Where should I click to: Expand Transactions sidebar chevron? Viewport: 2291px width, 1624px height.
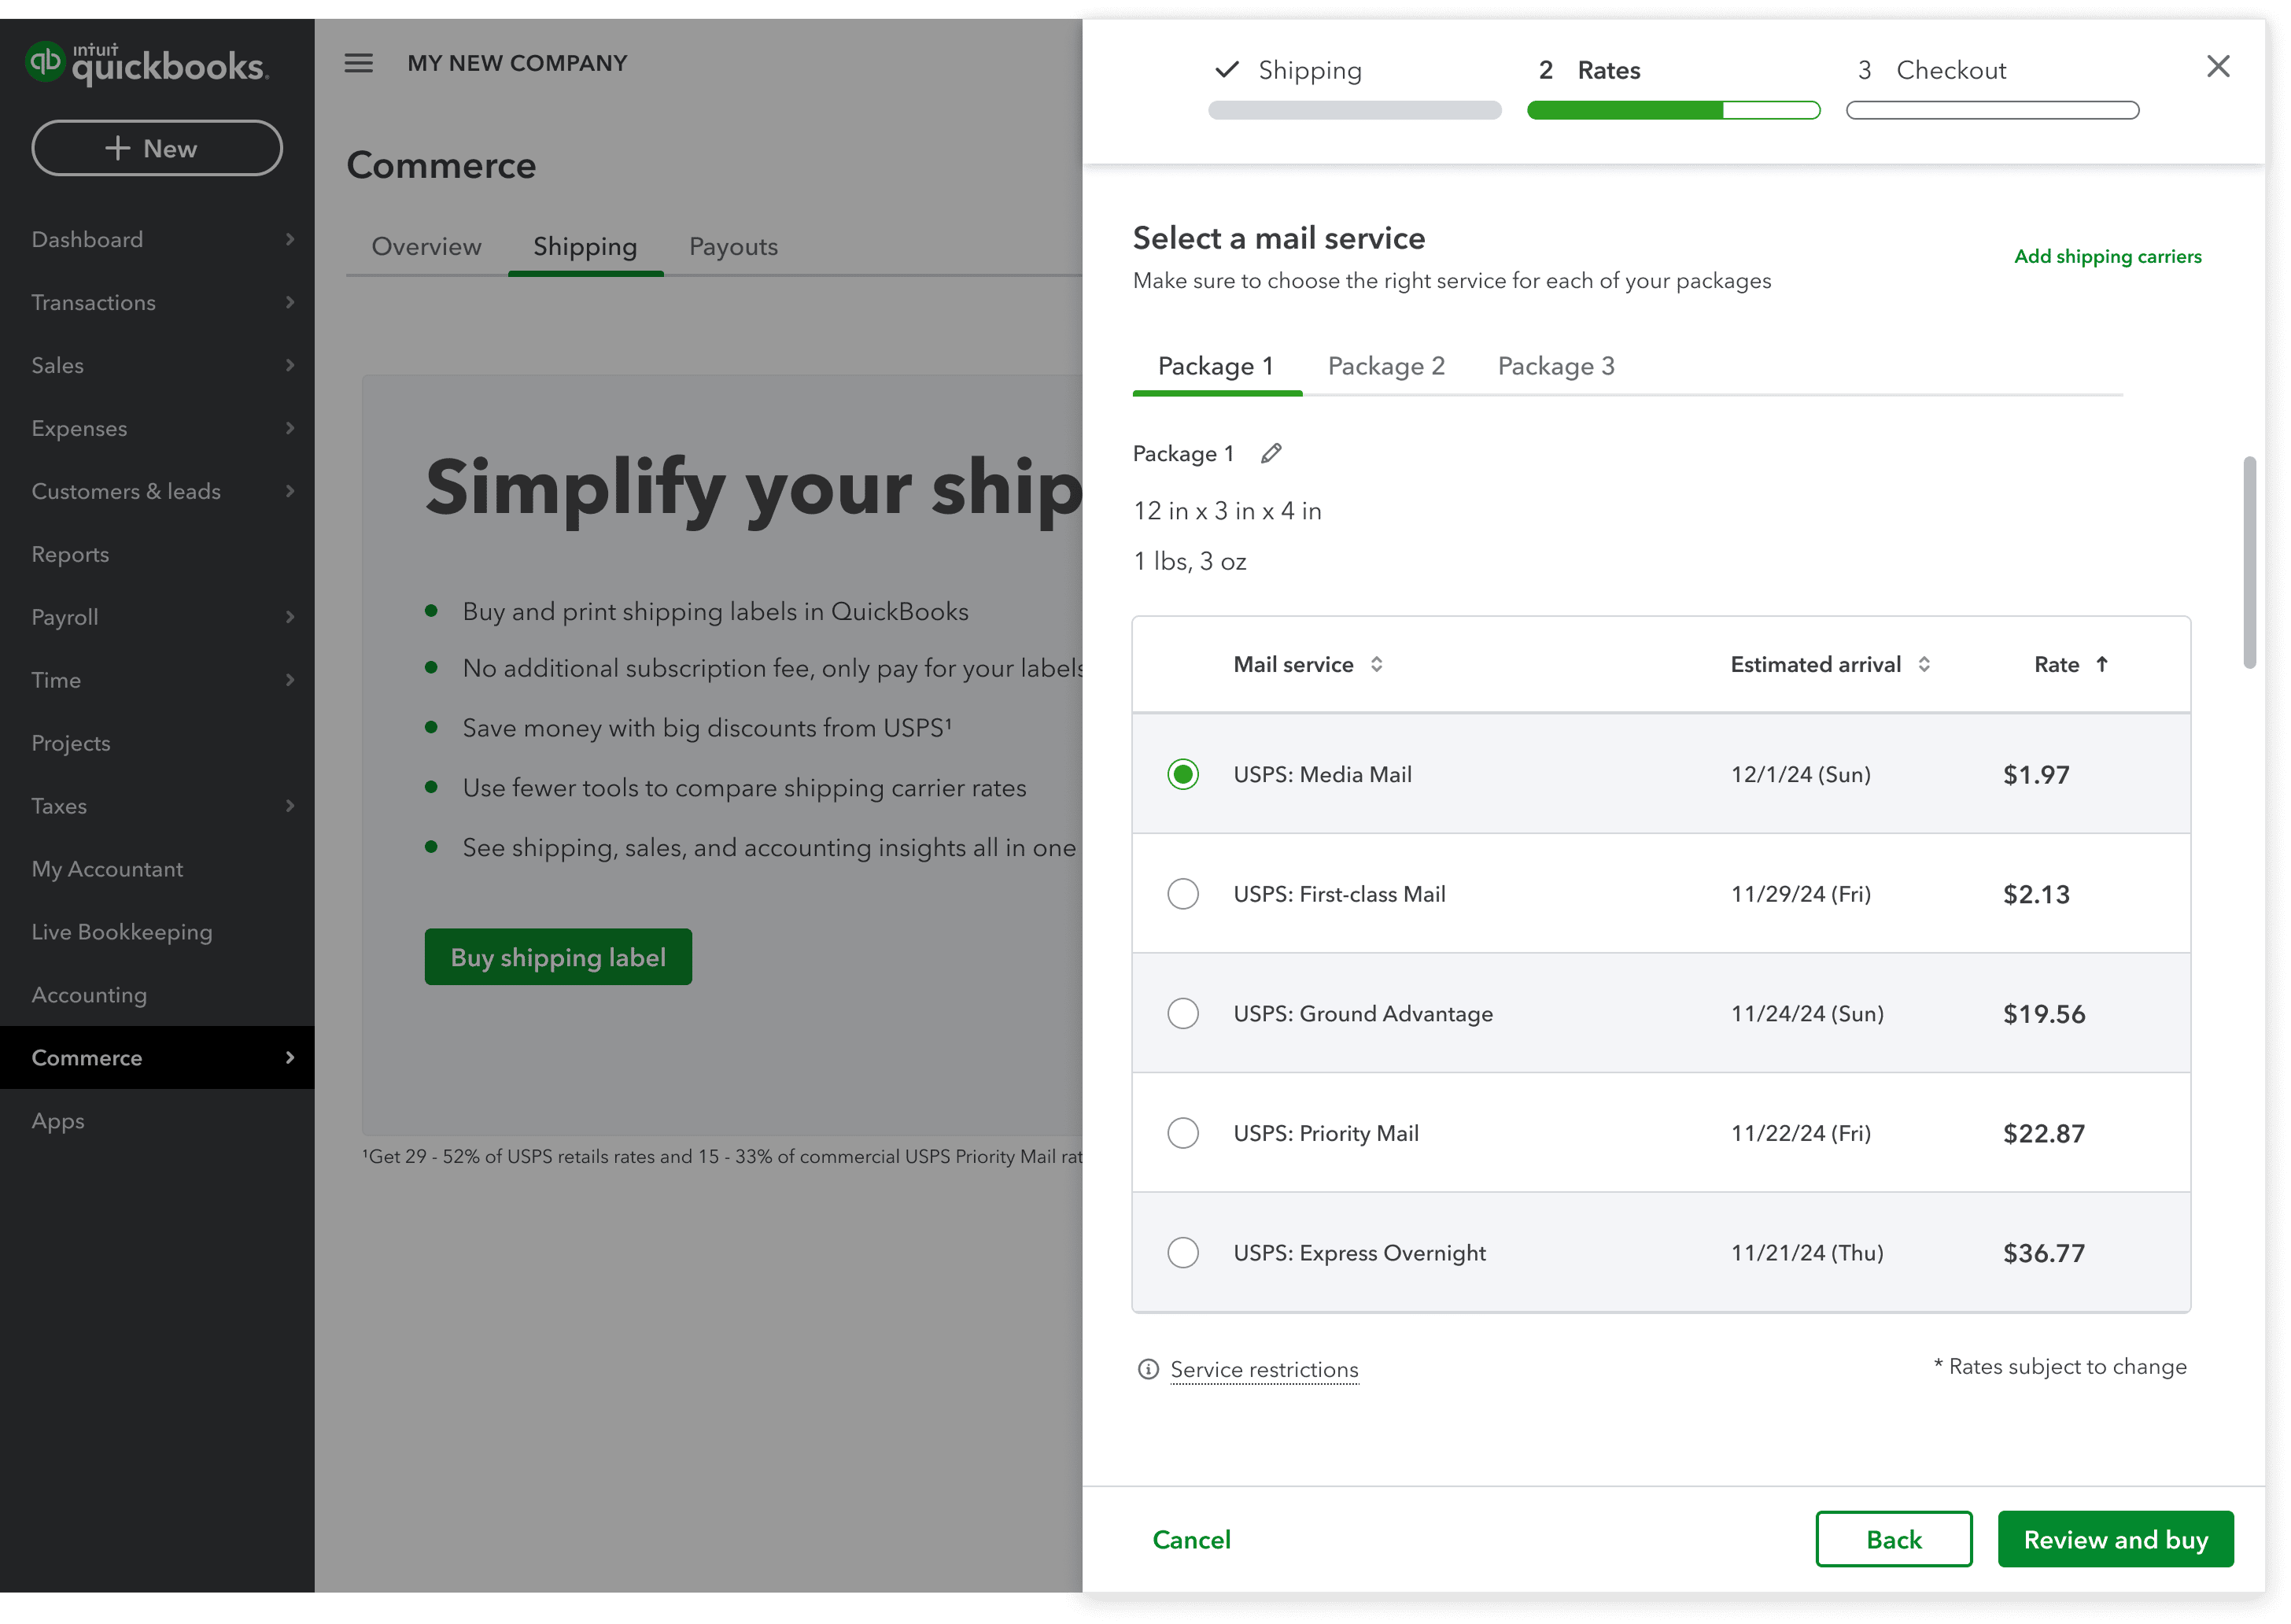click(290, 302)
